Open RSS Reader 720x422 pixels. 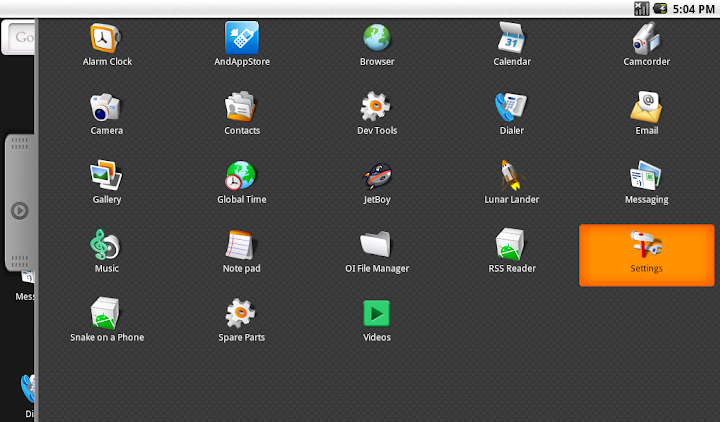click(512, 251)
